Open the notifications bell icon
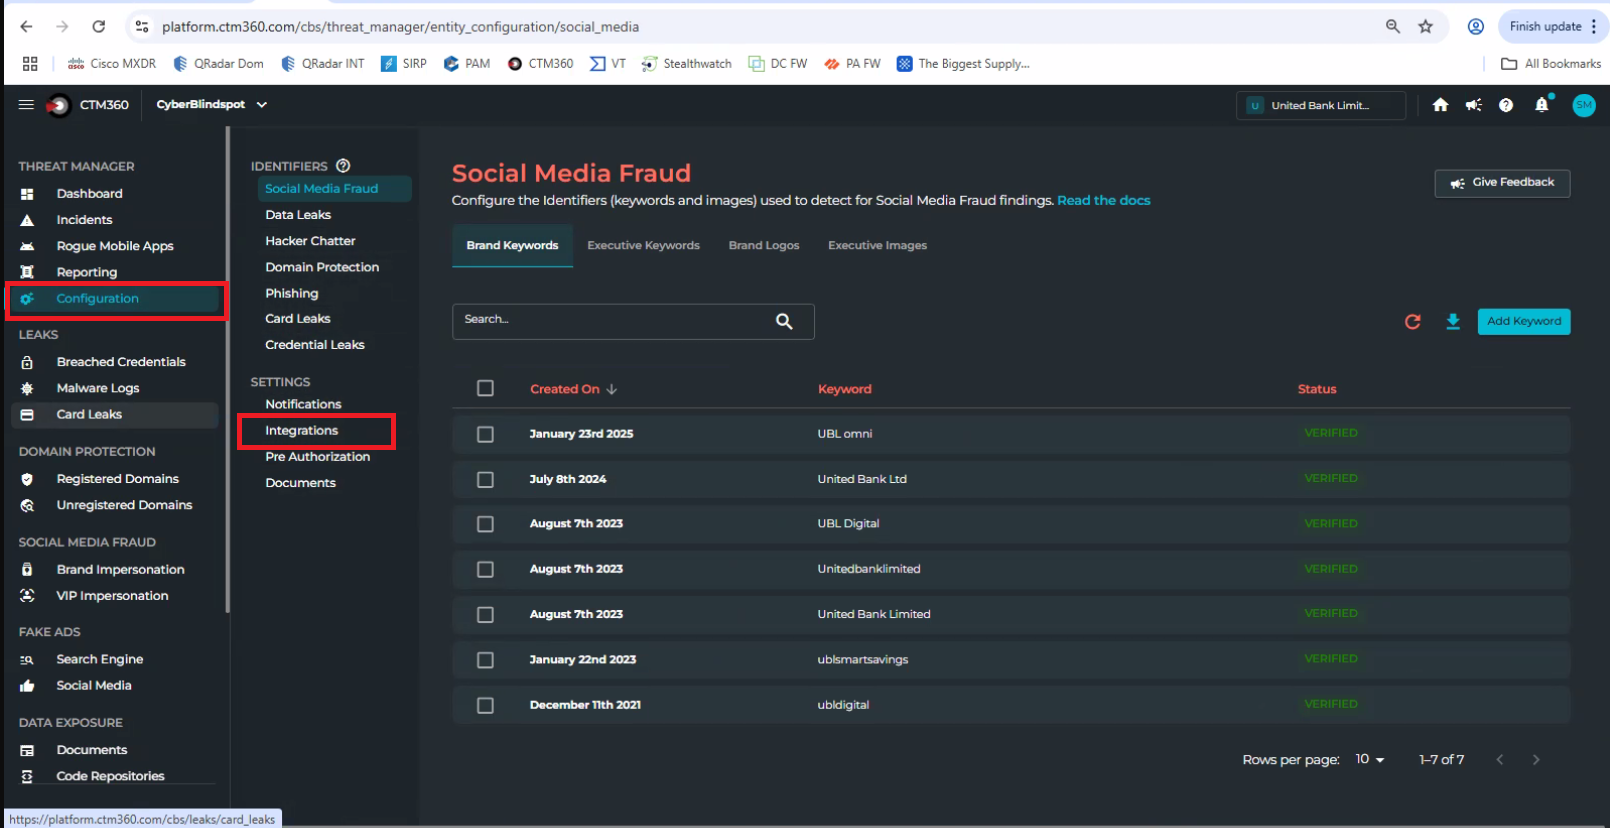Viewport: 1610px width, 828px height. pyautogui.click(x=1542, y=104)
